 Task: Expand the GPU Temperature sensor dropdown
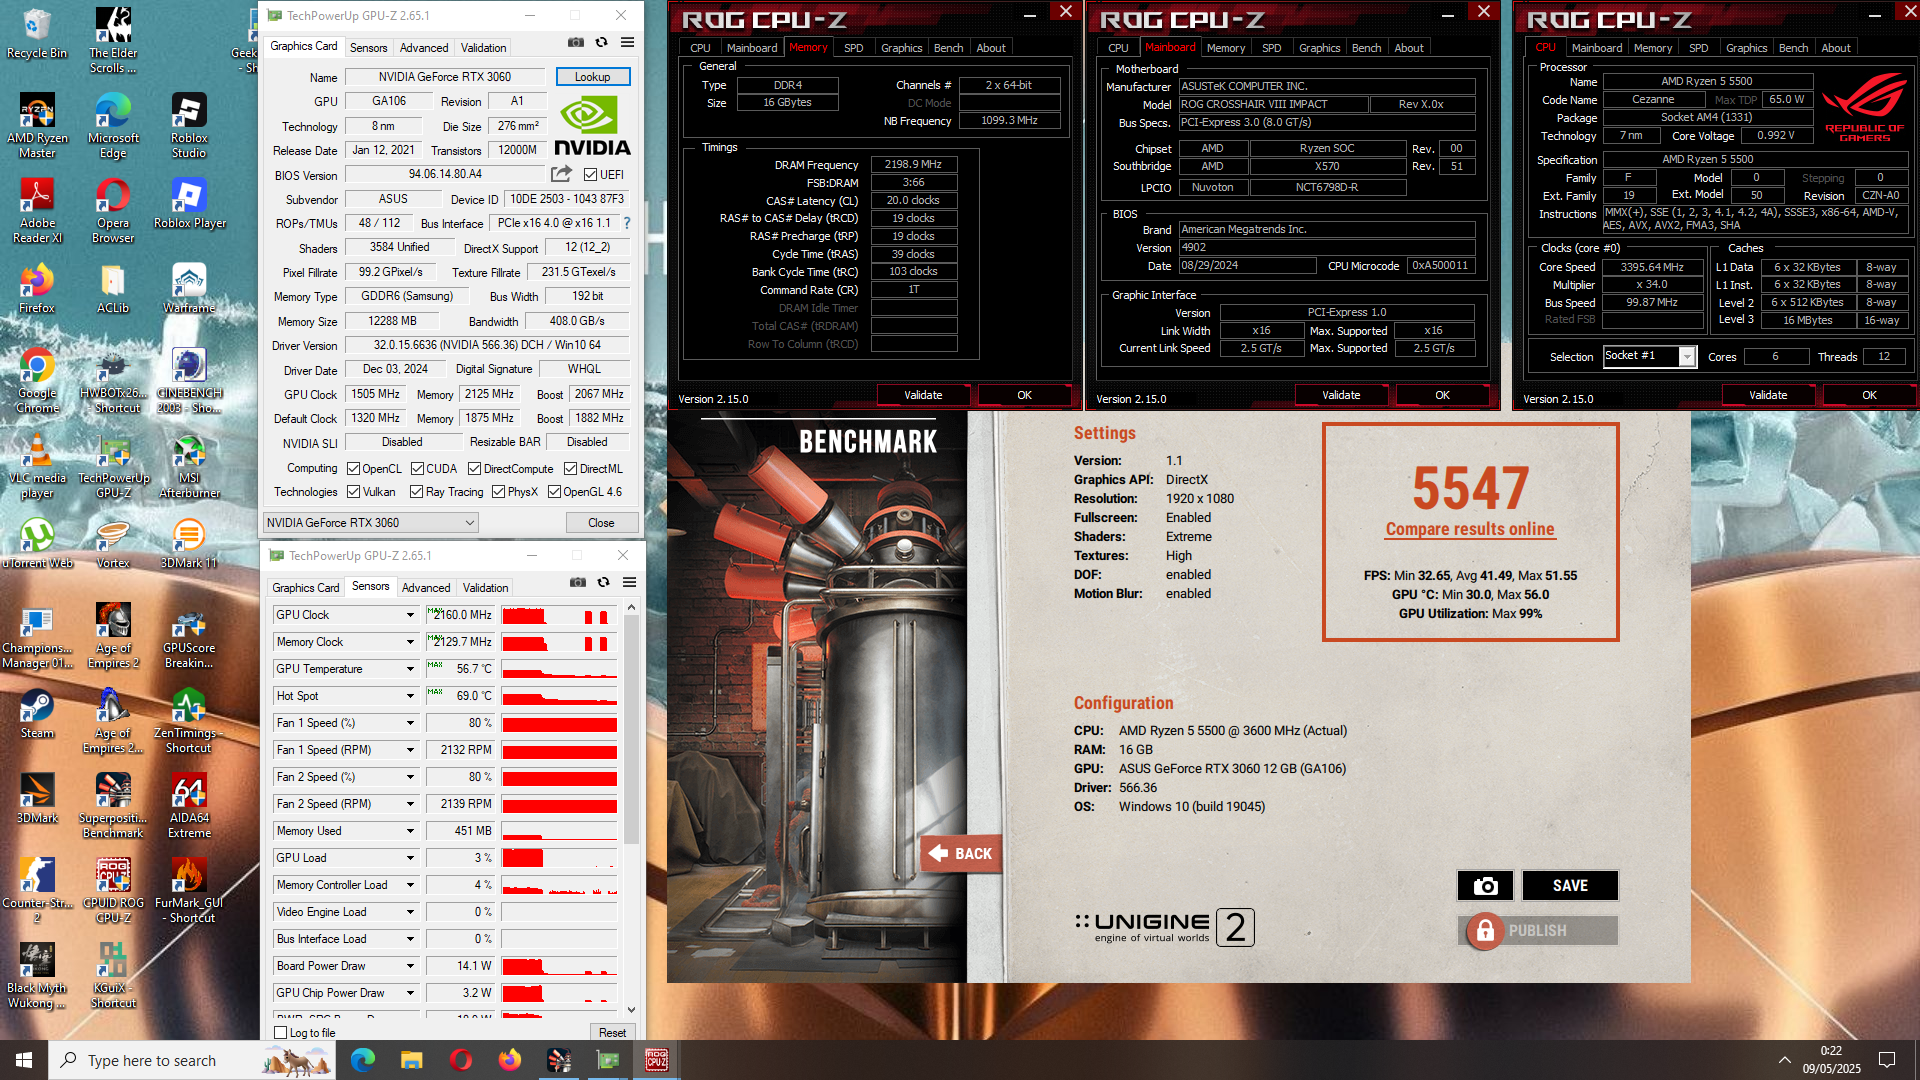click(x=410, y=669)
